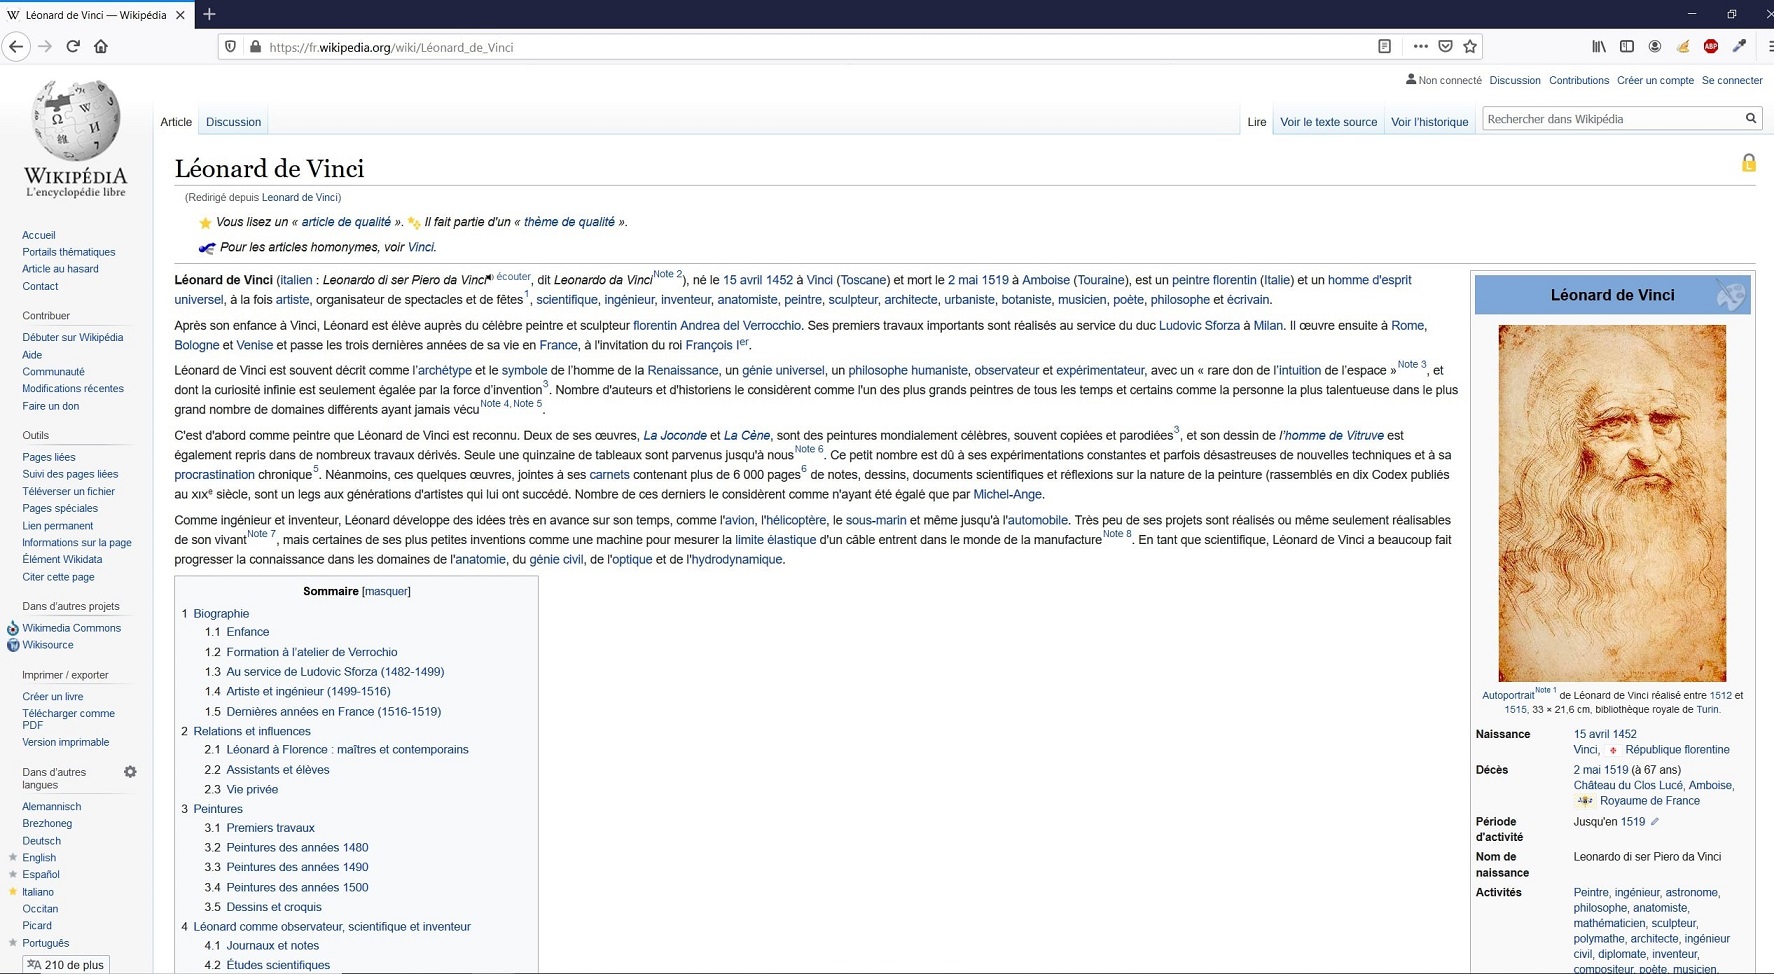Toggle Reader View icon in address bar
The image size is (1774, 974).
tap(1384, 46)
